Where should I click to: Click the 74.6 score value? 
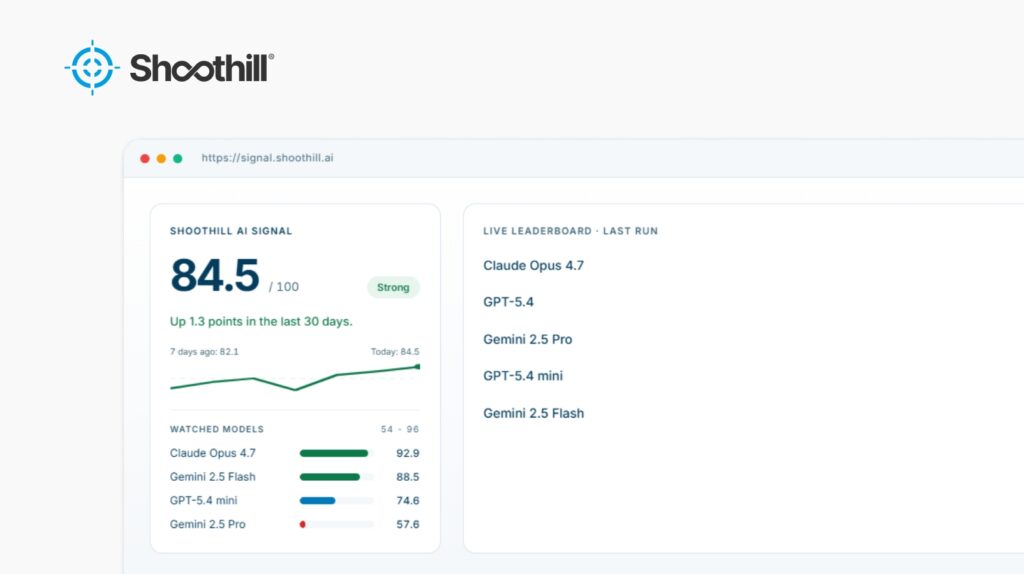408,501
